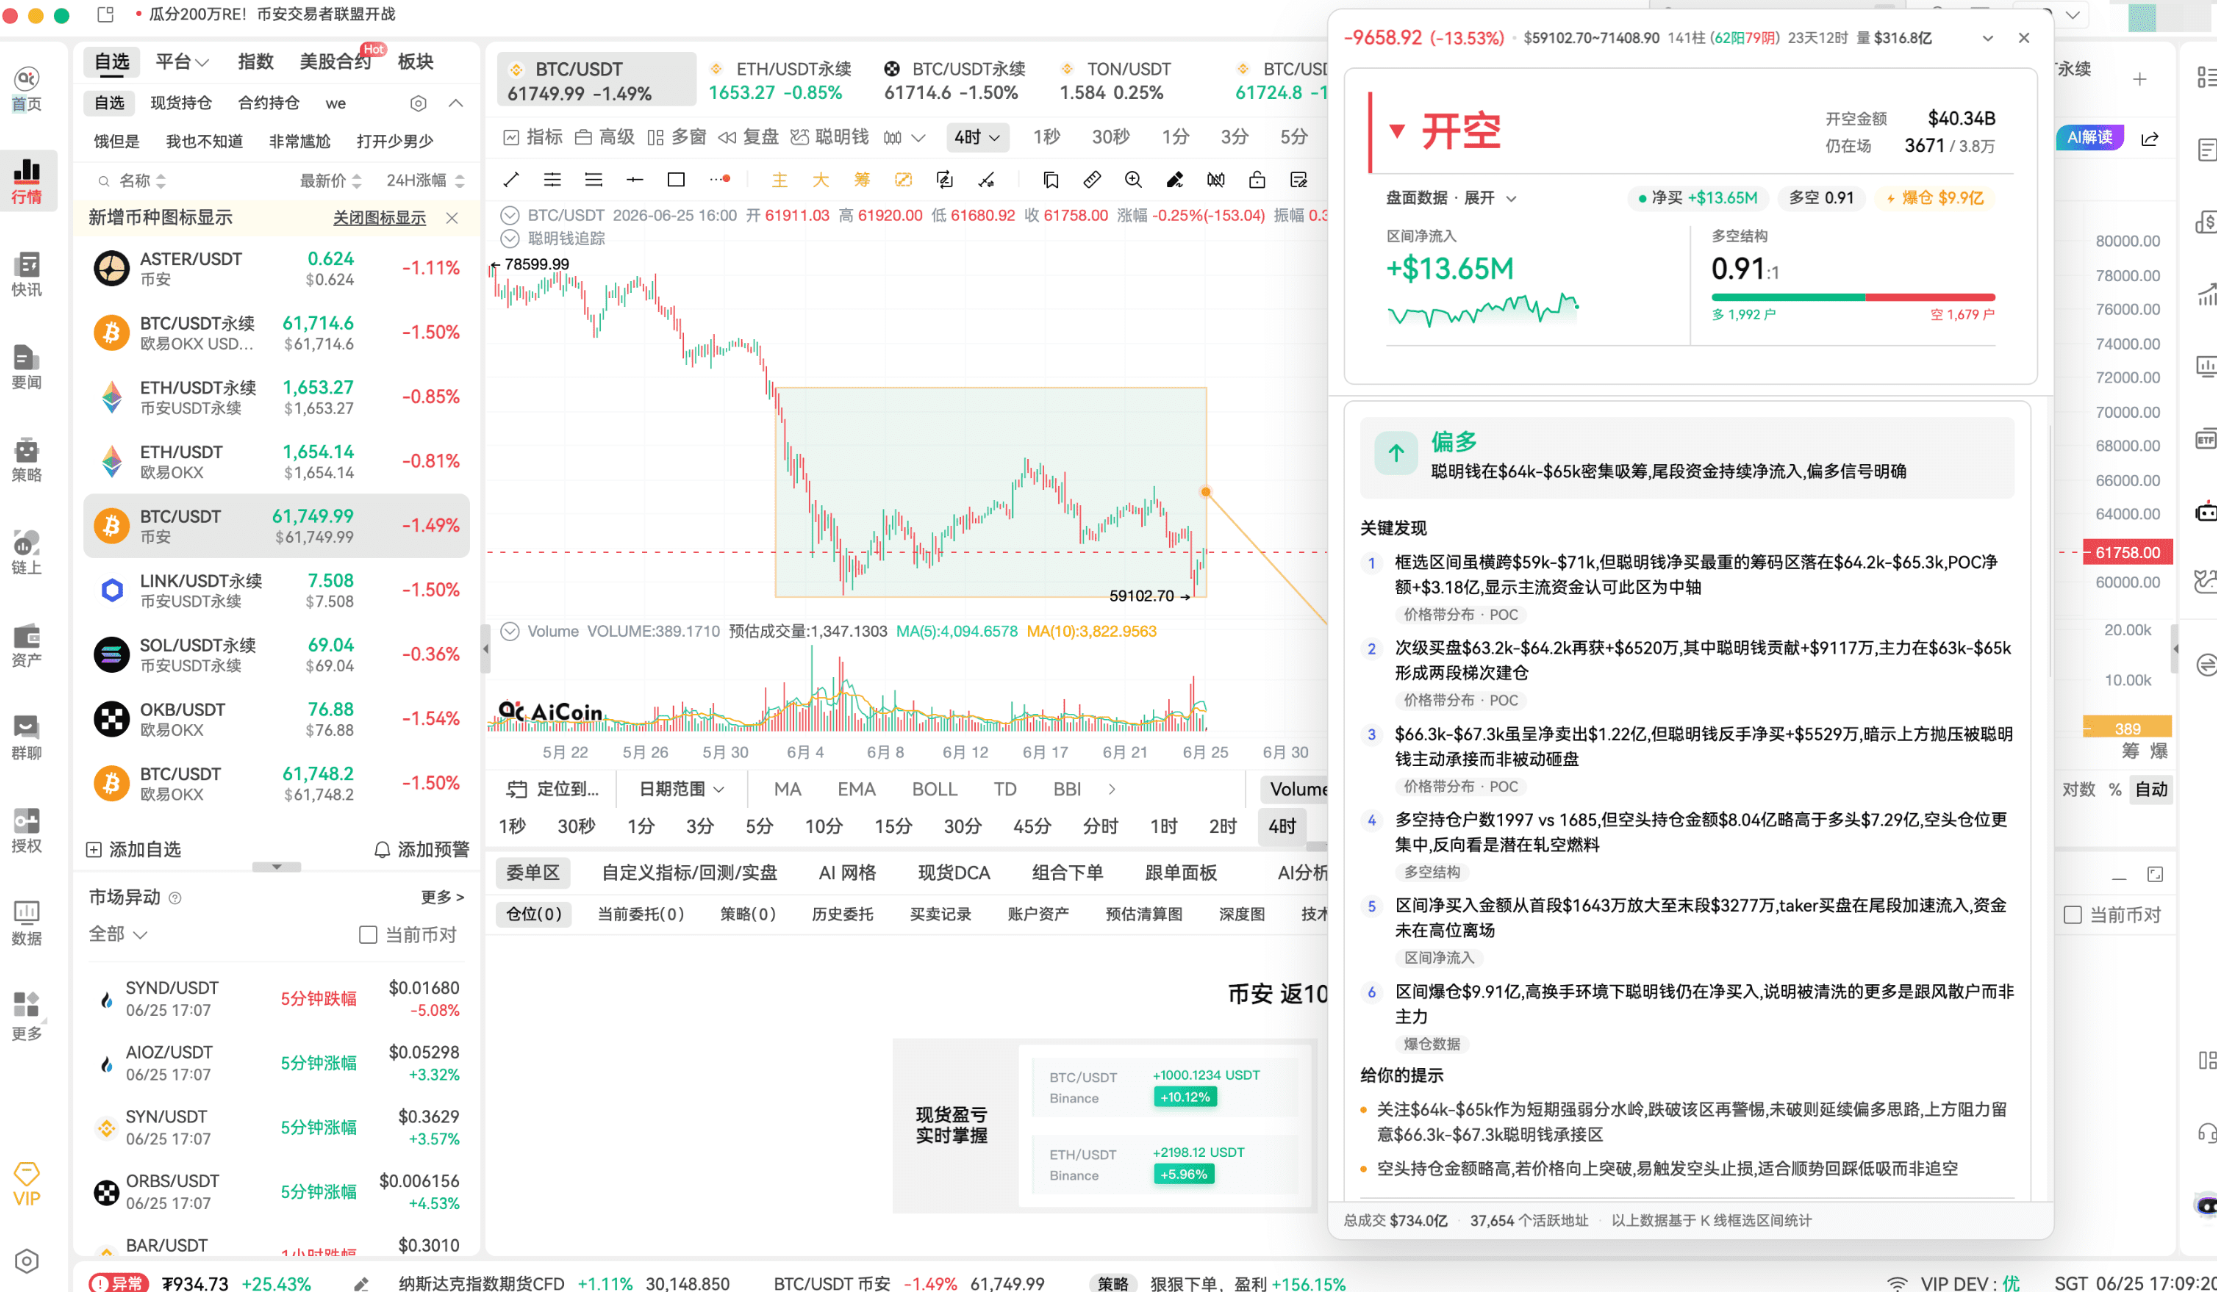
Task: Click the 定位到... locate button
Action: [x=553, y=789]
